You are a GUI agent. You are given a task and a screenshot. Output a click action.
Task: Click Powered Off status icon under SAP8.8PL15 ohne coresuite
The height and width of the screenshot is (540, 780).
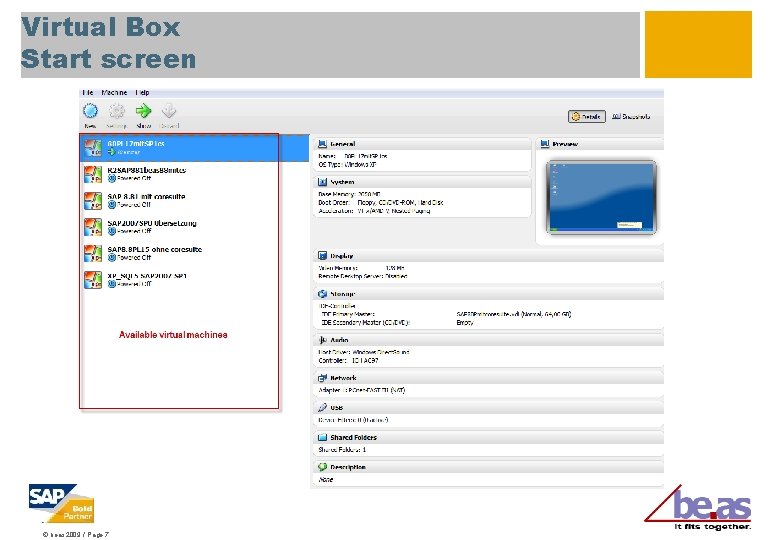pos(111,258)
